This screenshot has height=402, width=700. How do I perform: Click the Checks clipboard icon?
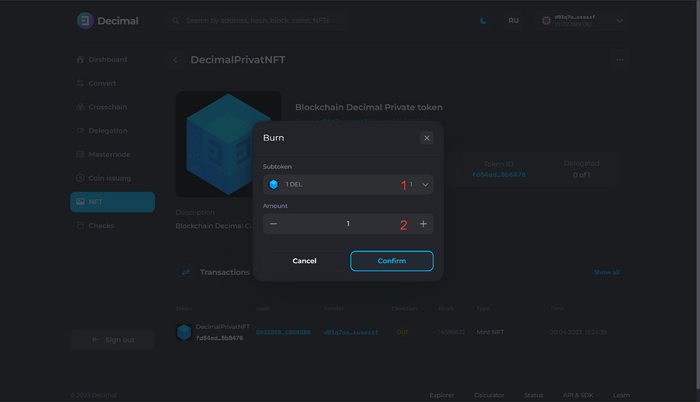80,226
